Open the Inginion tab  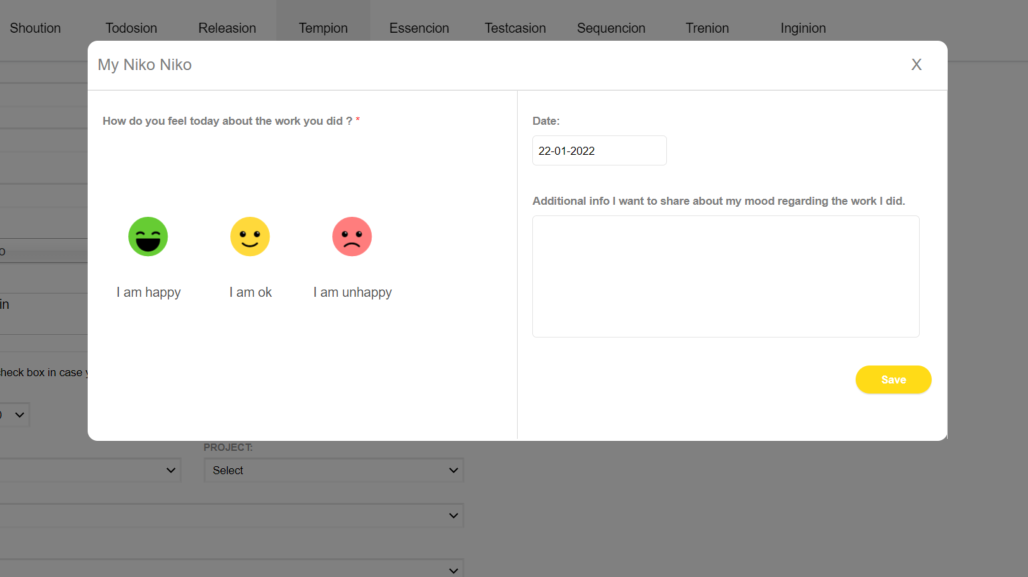pyautogui.click(x=803, y=28)
